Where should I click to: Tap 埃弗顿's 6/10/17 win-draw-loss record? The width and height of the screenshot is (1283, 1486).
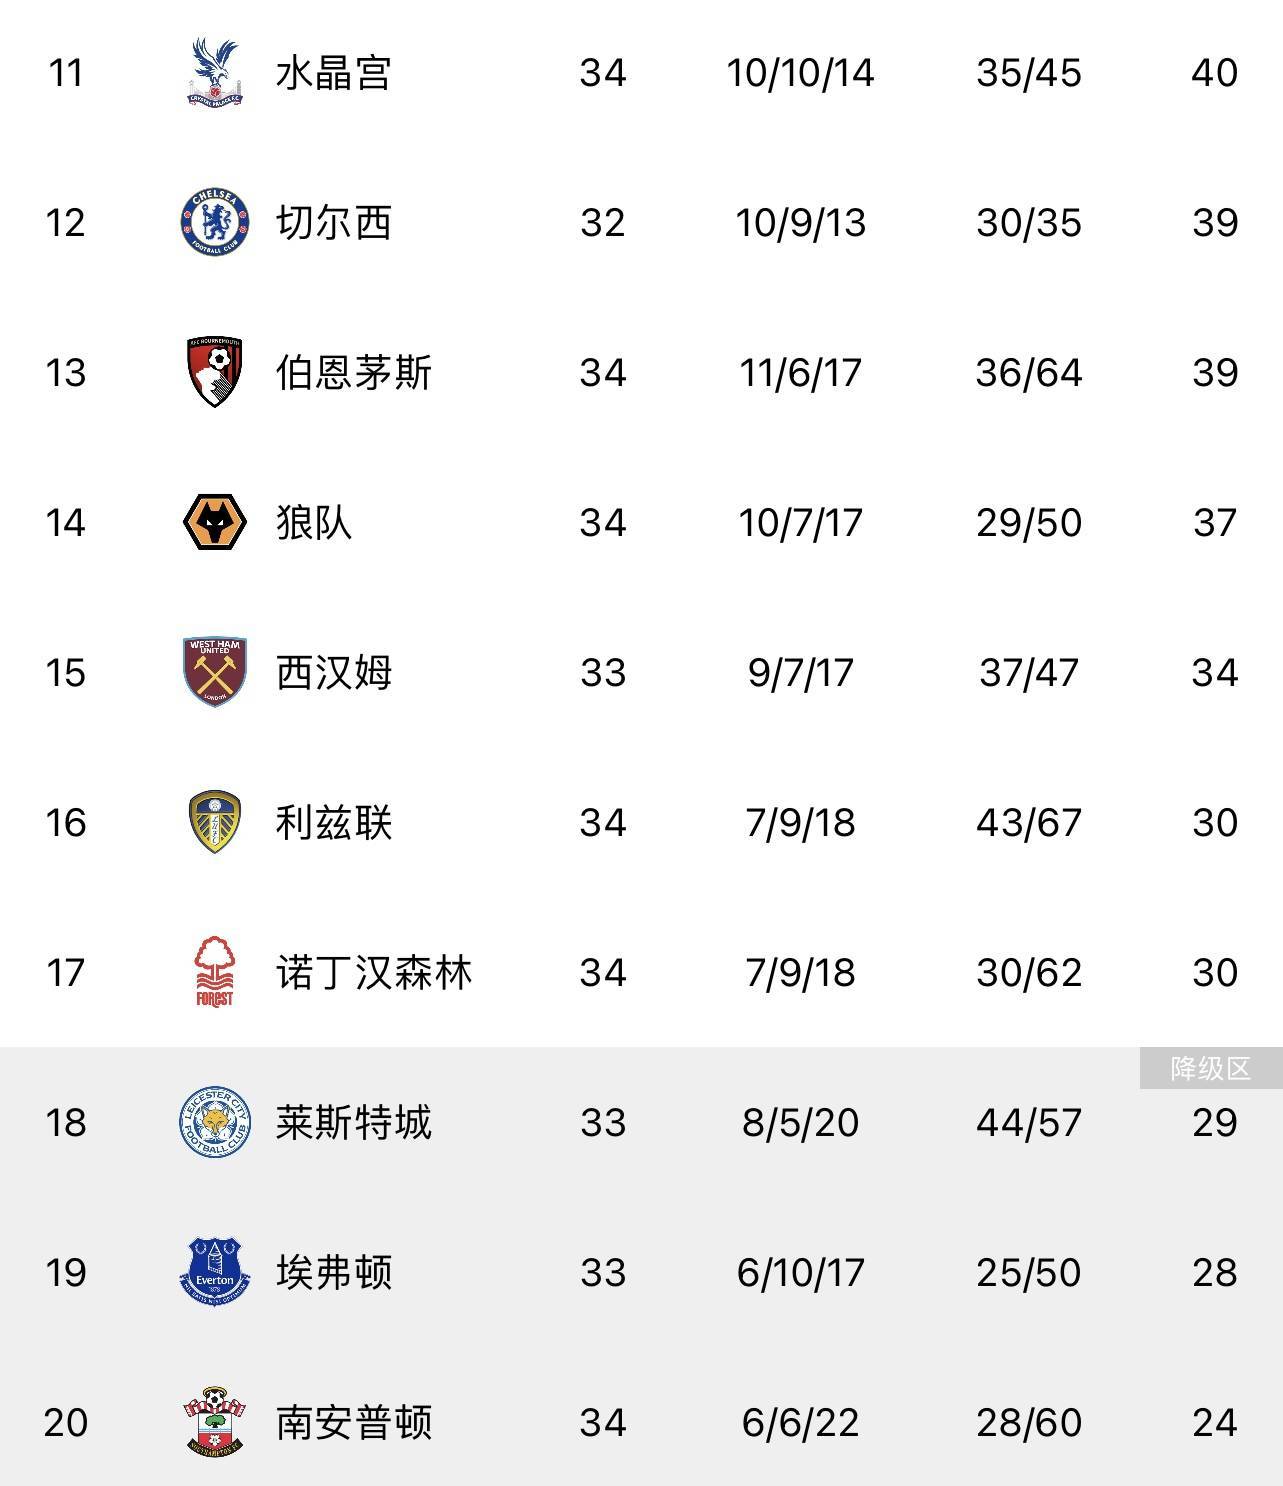tap(800, 1273)
